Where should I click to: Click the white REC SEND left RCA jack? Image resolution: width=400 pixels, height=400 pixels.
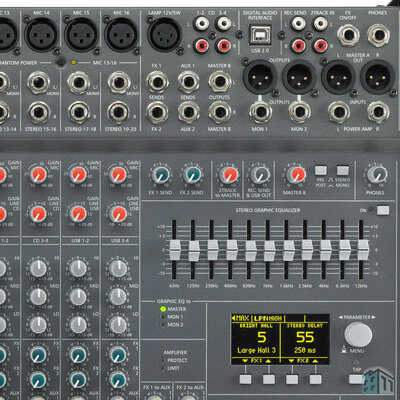(x=298, y=24)
